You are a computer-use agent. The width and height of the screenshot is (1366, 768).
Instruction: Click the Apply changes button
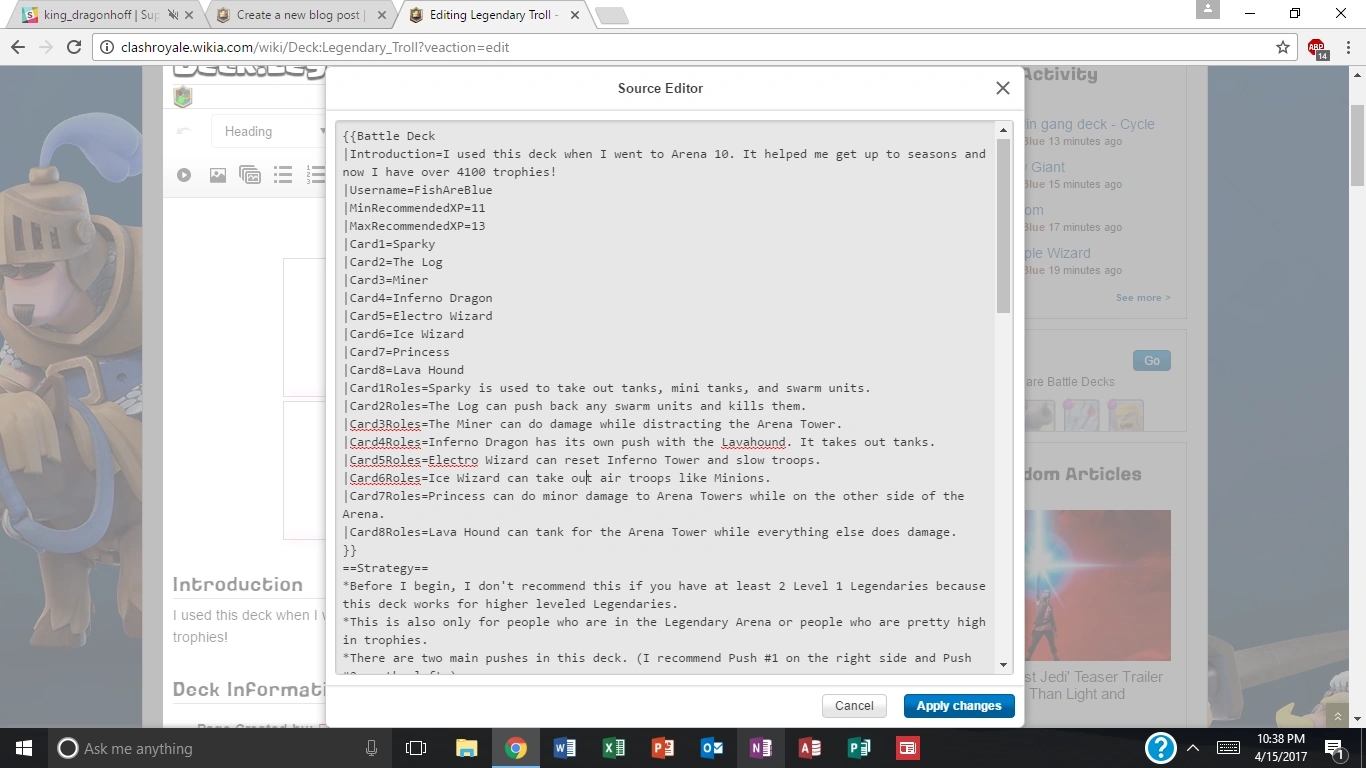click(x=959, y=706)
